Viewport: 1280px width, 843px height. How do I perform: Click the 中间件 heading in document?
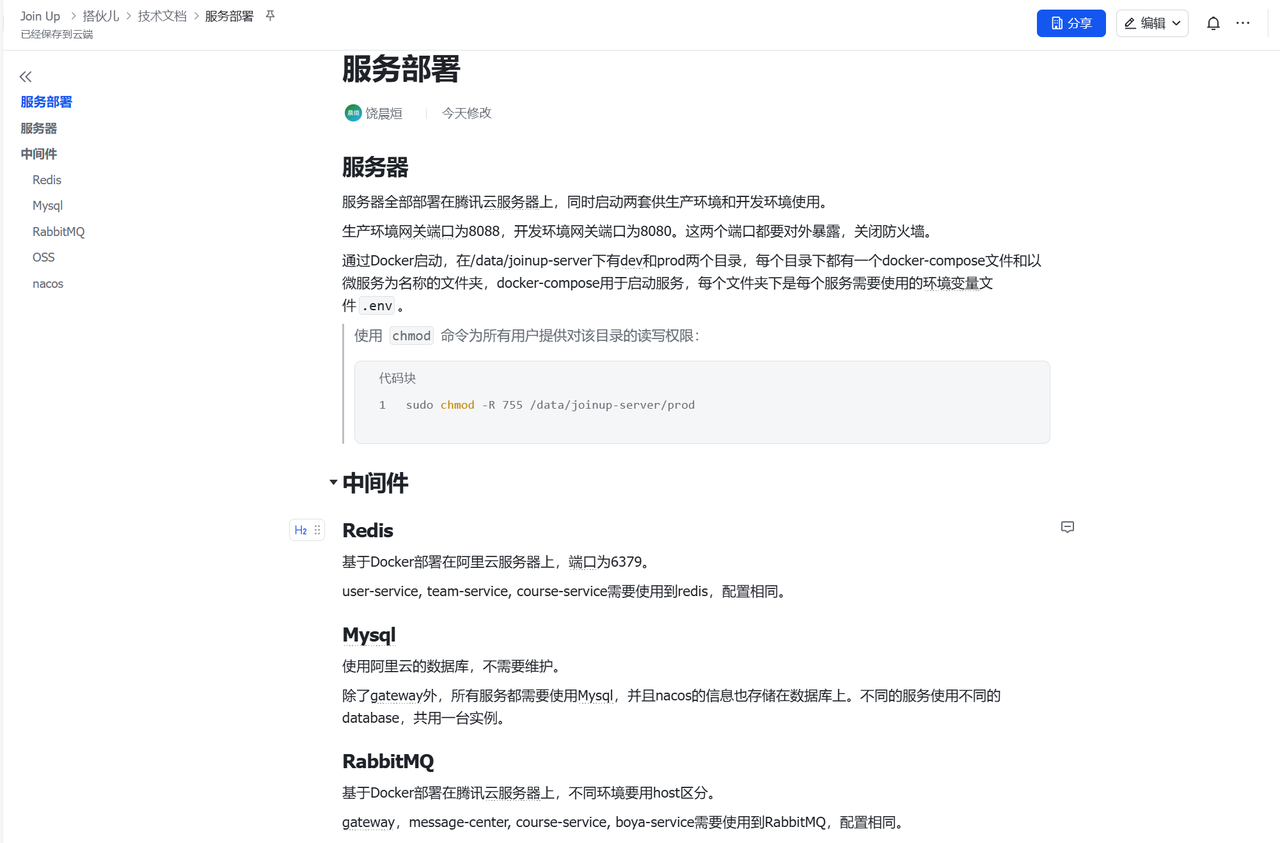coord(375,483)
